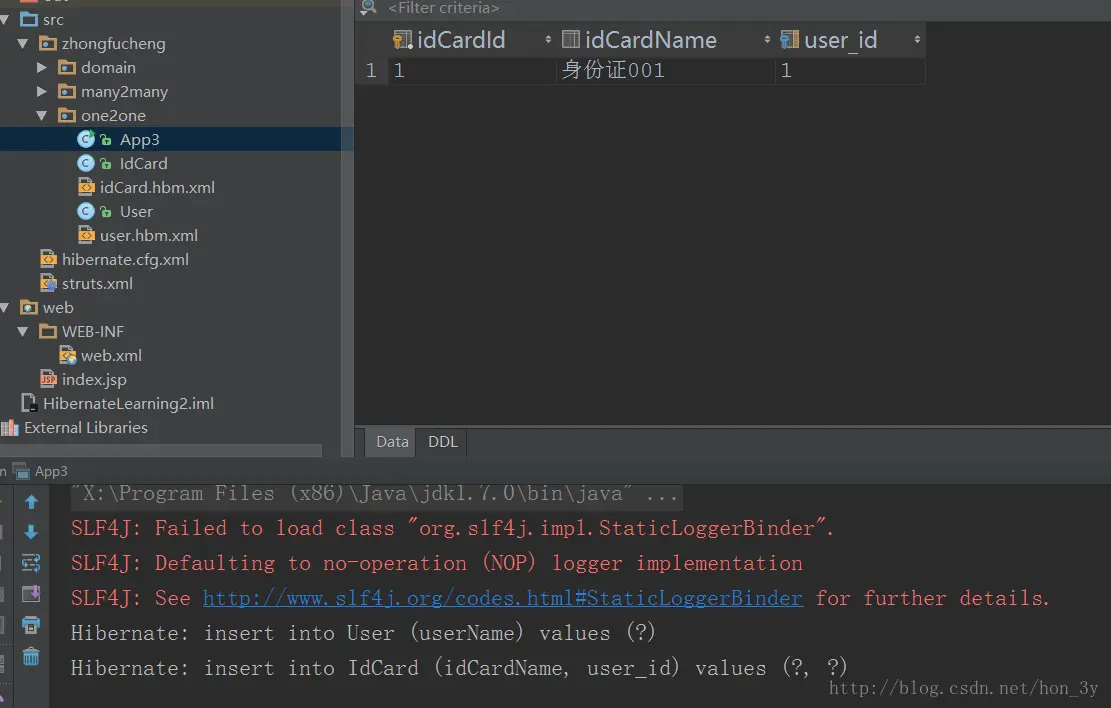
Task: Click HibernateLearning2.iml file icon
Action: [x=29, y=403]
